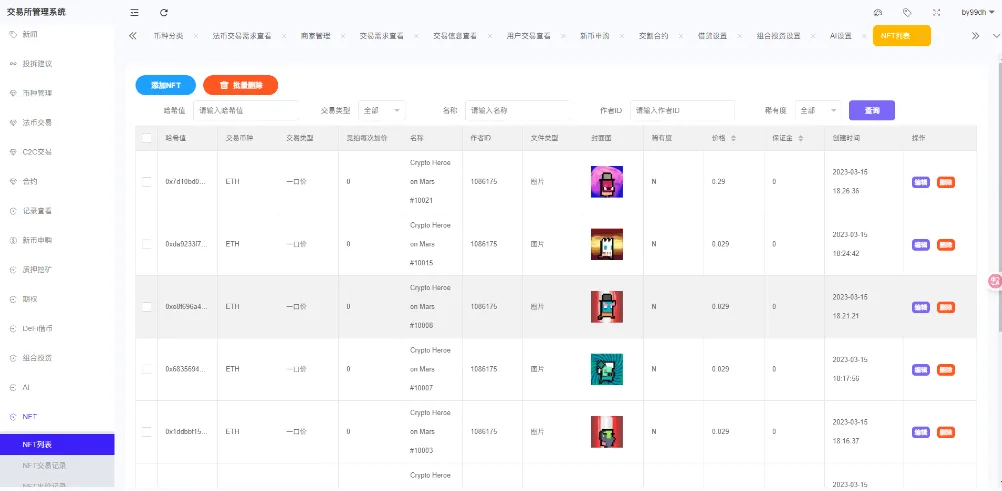
Task: Sort by 价格 column sort arrows
Action: (733, 138)
